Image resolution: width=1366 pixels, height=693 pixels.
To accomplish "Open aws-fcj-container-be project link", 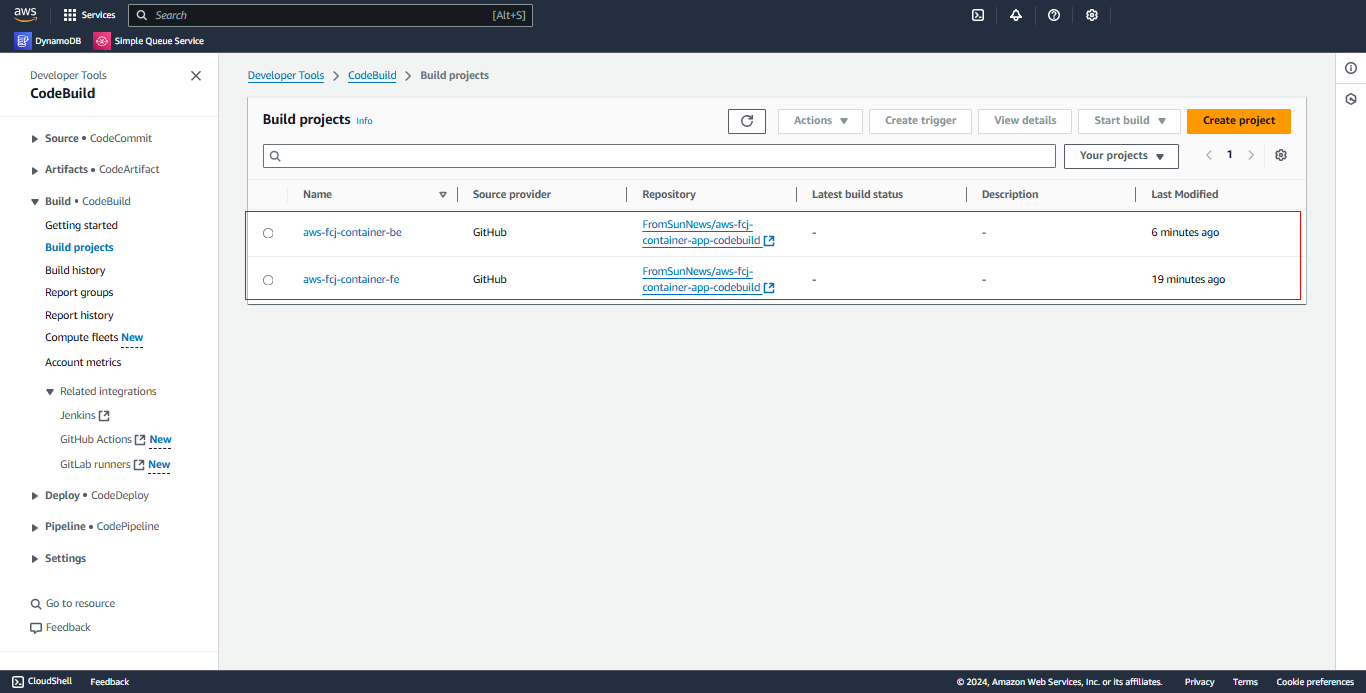I will click(352, 233).
